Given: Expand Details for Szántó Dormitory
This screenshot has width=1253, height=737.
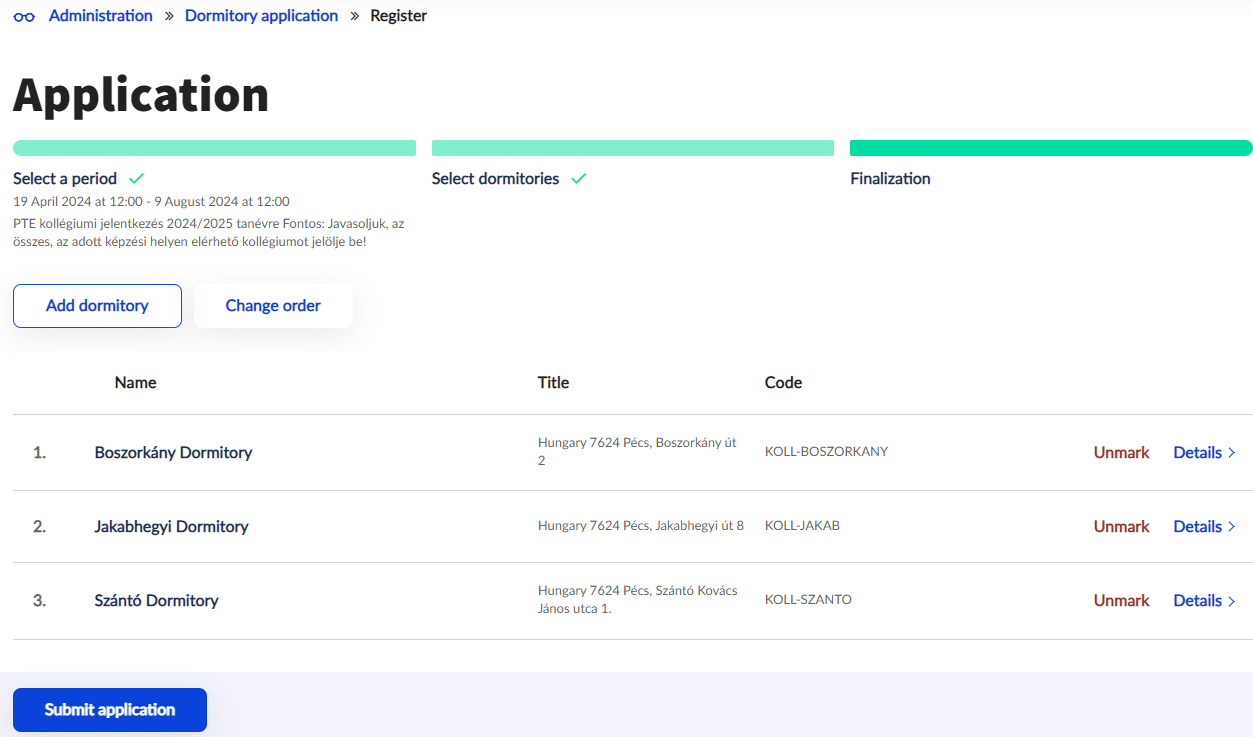Looking at the screenshot, I should (x=1204, y=600).
